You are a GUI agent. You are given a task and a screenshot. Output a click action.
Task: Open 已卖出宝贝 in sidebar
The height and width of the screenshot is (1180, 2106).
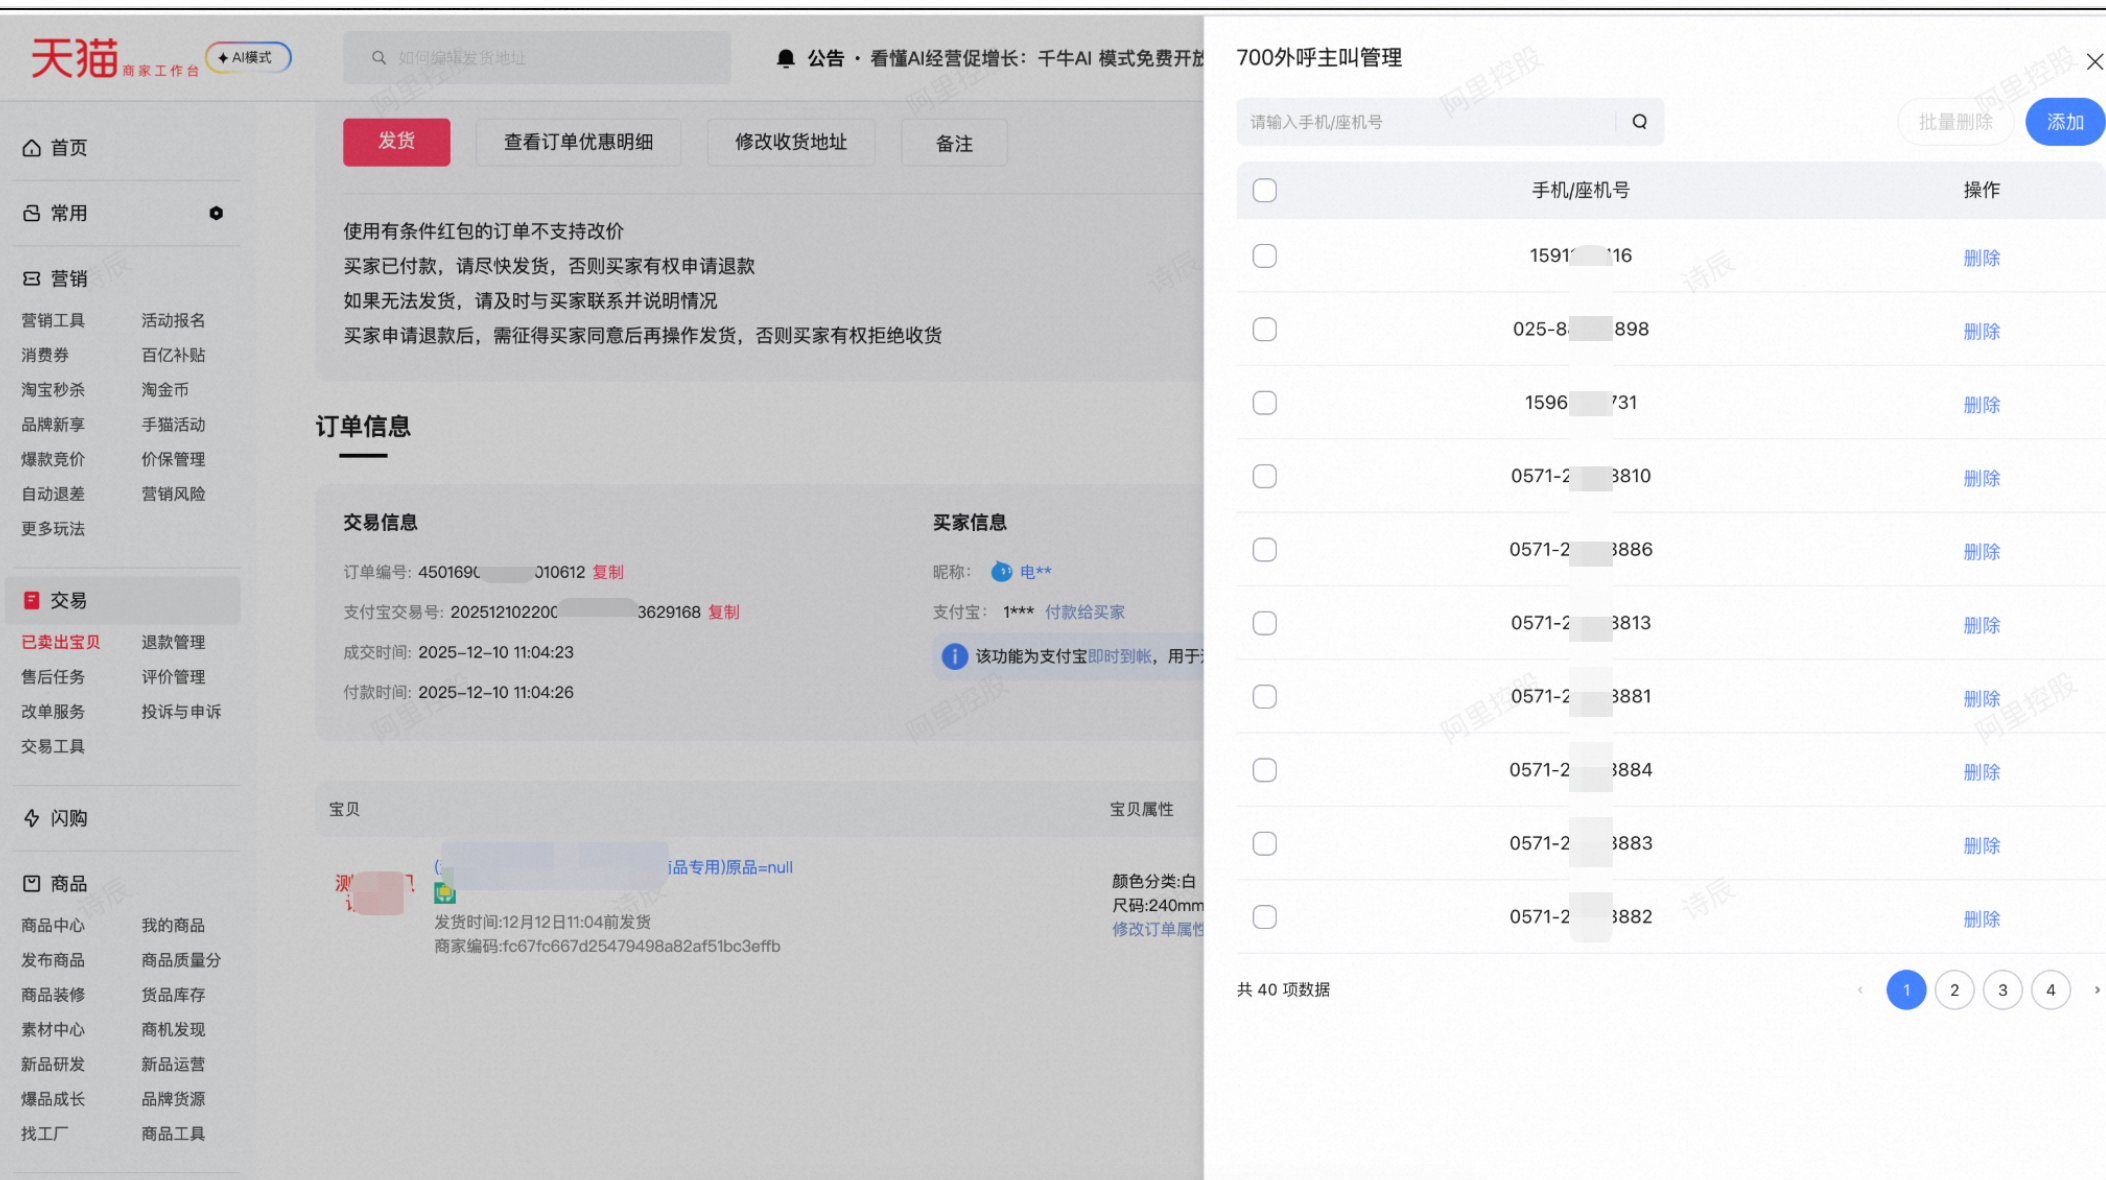[61, 642]
